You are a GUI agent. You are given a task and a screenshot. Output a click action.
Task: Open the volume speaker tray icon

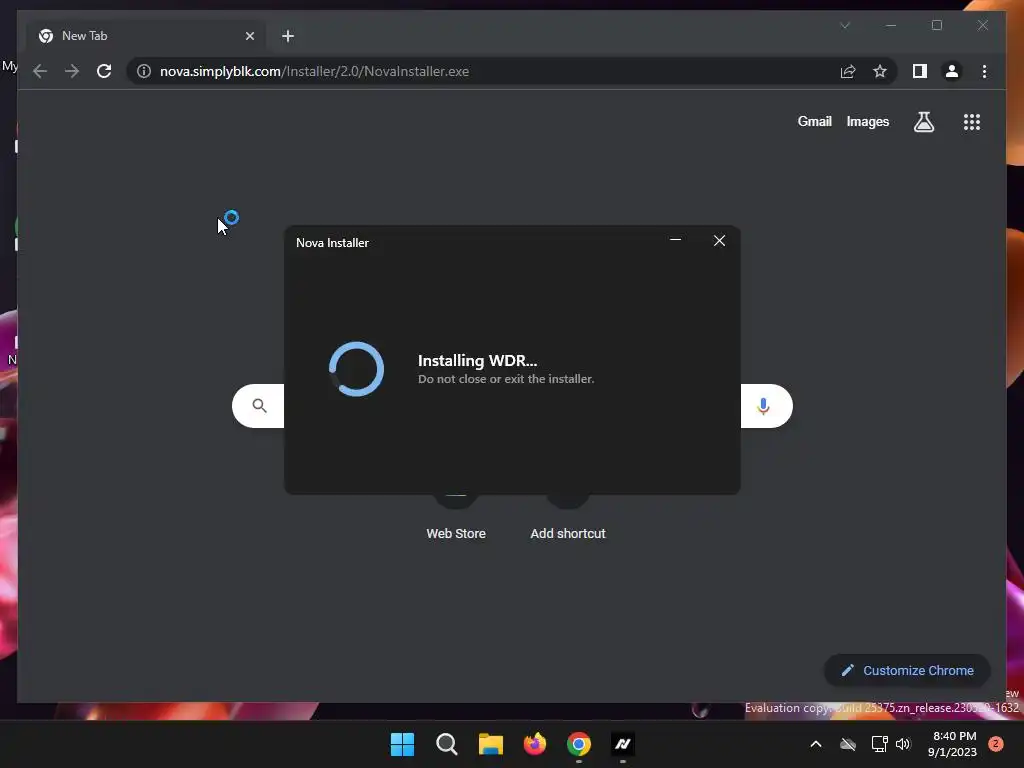pyautogui.click(x=903, y=744)
